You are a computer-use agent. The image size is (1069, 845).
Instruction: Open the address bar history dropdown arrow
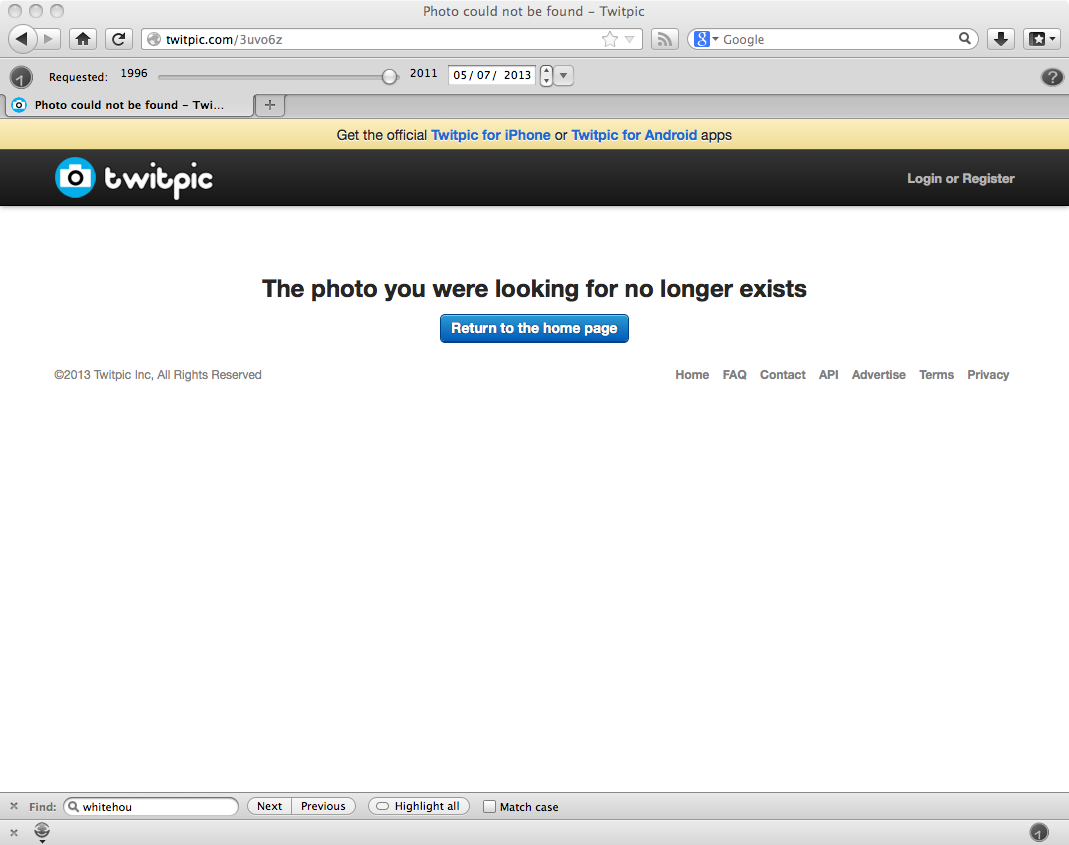tap(629, 40)
